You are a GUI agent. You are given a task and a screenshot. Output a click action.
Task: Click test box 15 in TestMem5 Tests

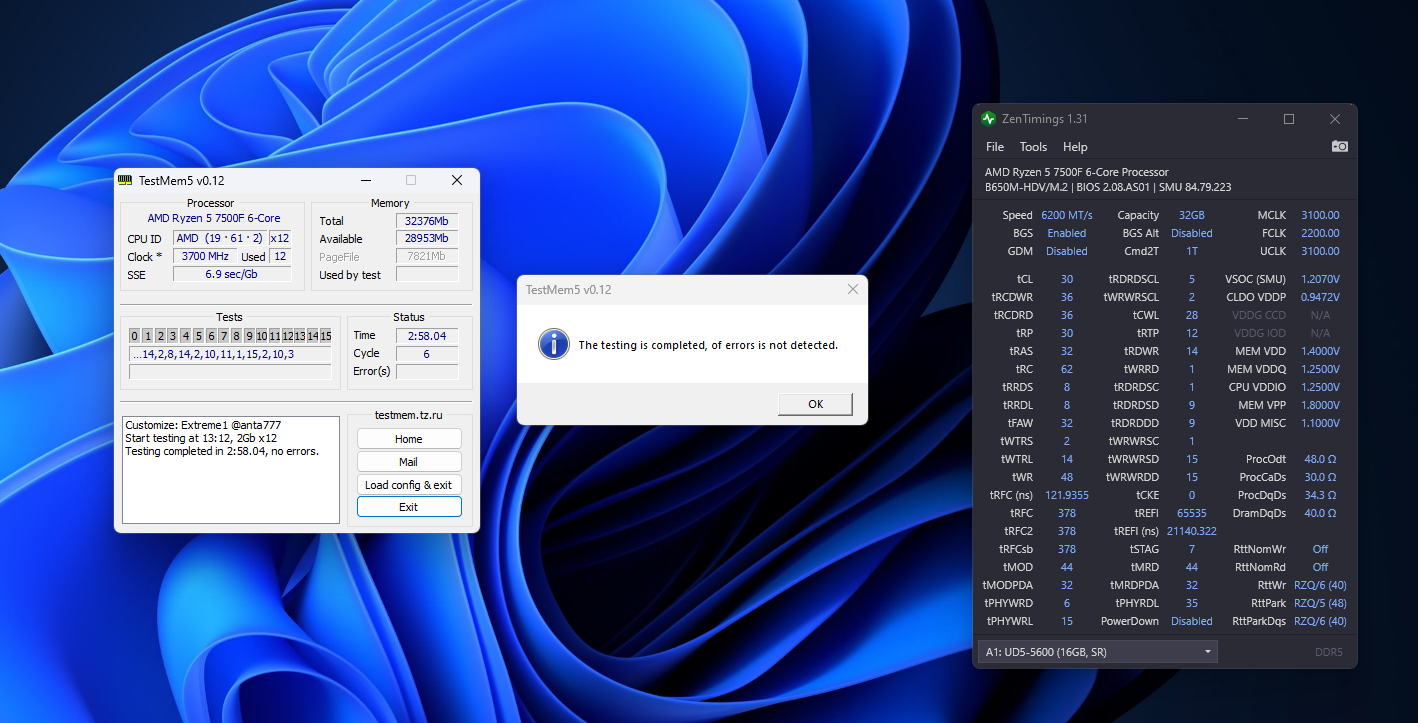point(326,336)
